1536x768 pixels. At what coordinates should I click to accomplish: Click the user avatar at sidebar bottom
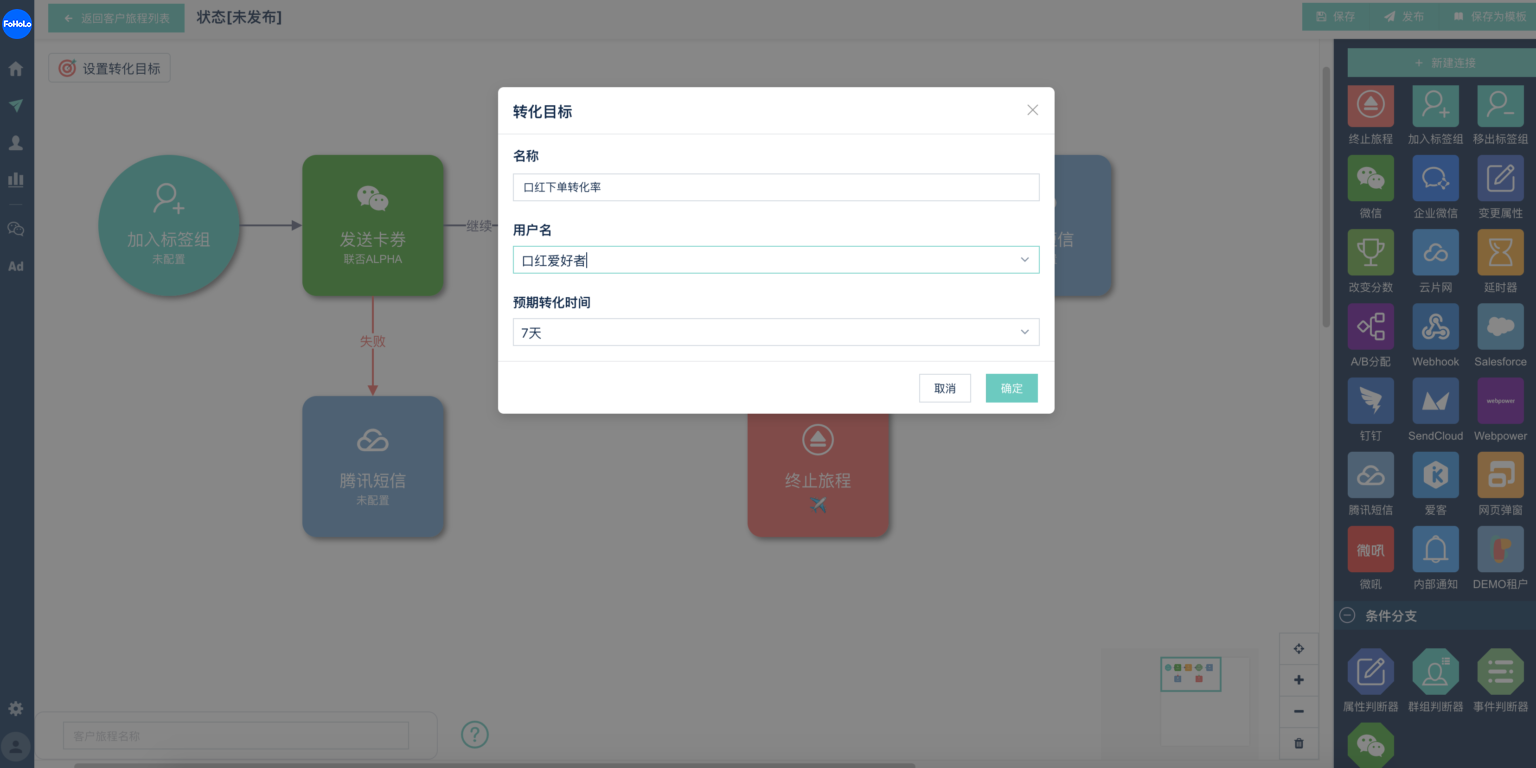(16, 746)
